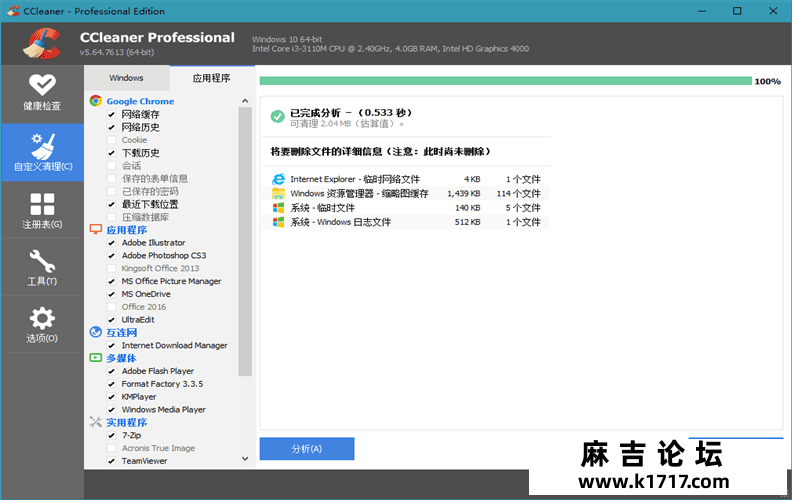Switch to the 应用程序 tab
This screenshot has height=500, width=792.
click(212, 78)
